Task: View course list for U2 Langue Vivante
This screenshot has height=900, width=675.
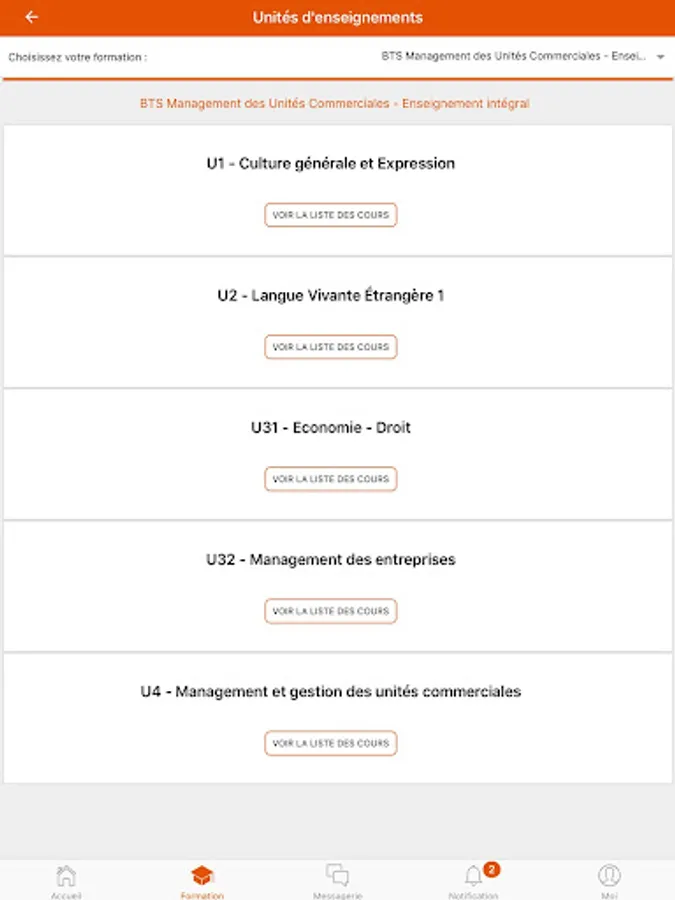Action: coord(331,347)
